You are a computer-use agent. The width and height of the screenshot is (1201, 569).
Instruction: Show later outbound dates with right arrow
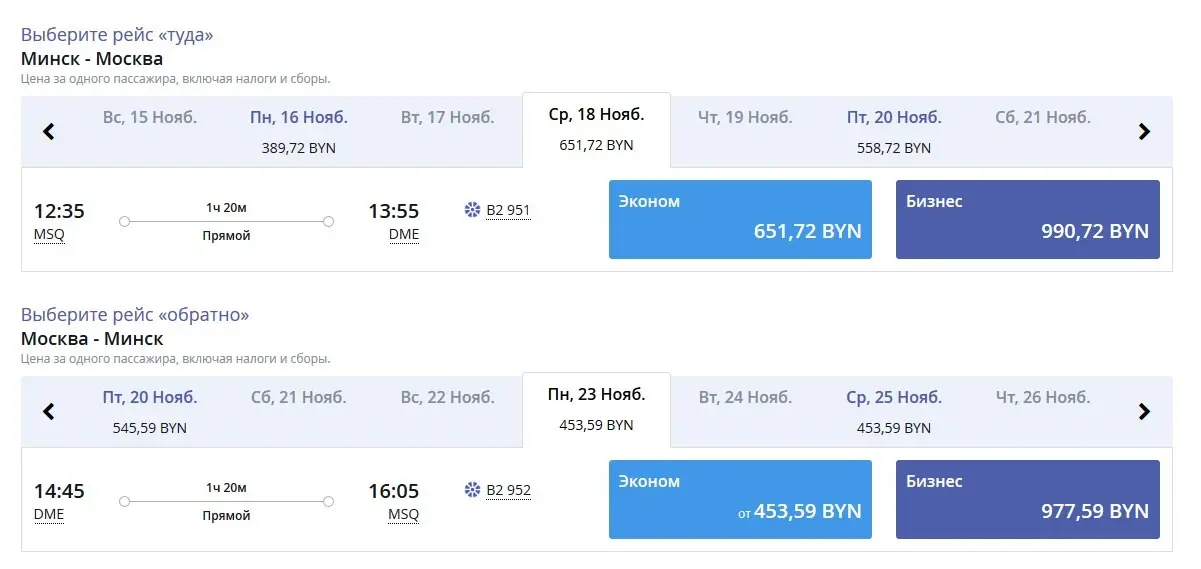[1145, 131]
